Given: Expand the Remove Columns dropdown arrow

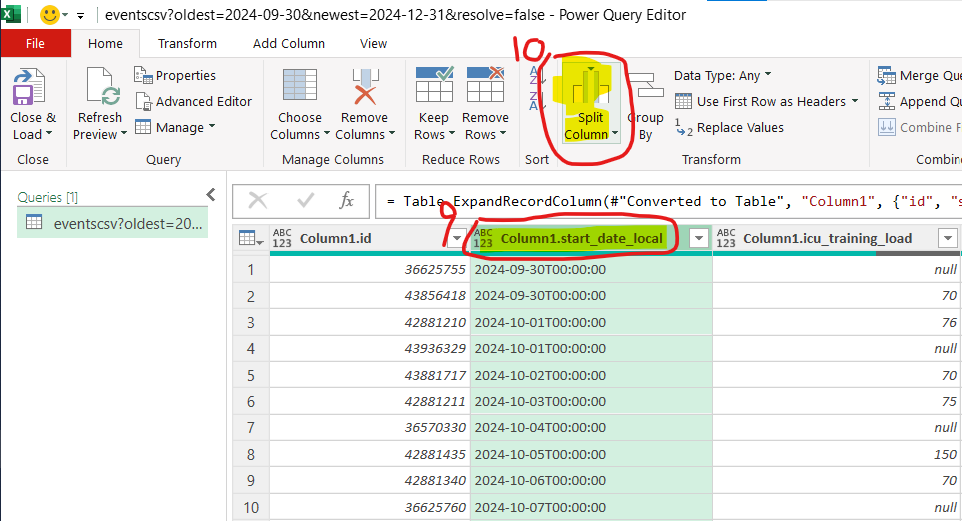Looking at the screenshot, I should coord(391,134).
